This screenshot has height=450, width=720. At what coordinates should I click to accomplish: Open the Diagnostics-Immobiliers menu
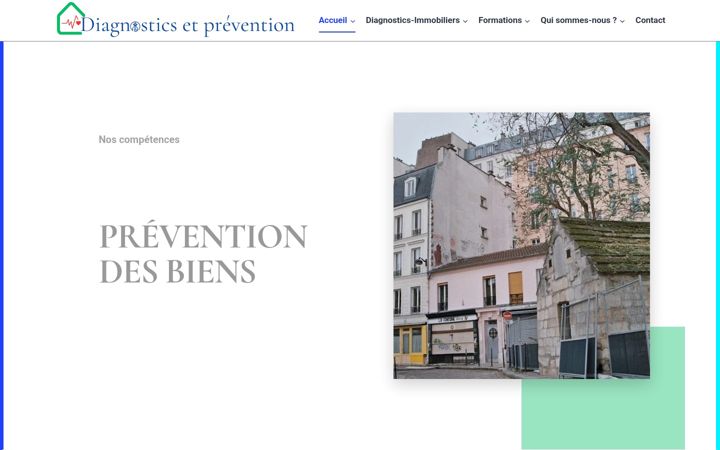pyautogui.click(x=412, y=20)
